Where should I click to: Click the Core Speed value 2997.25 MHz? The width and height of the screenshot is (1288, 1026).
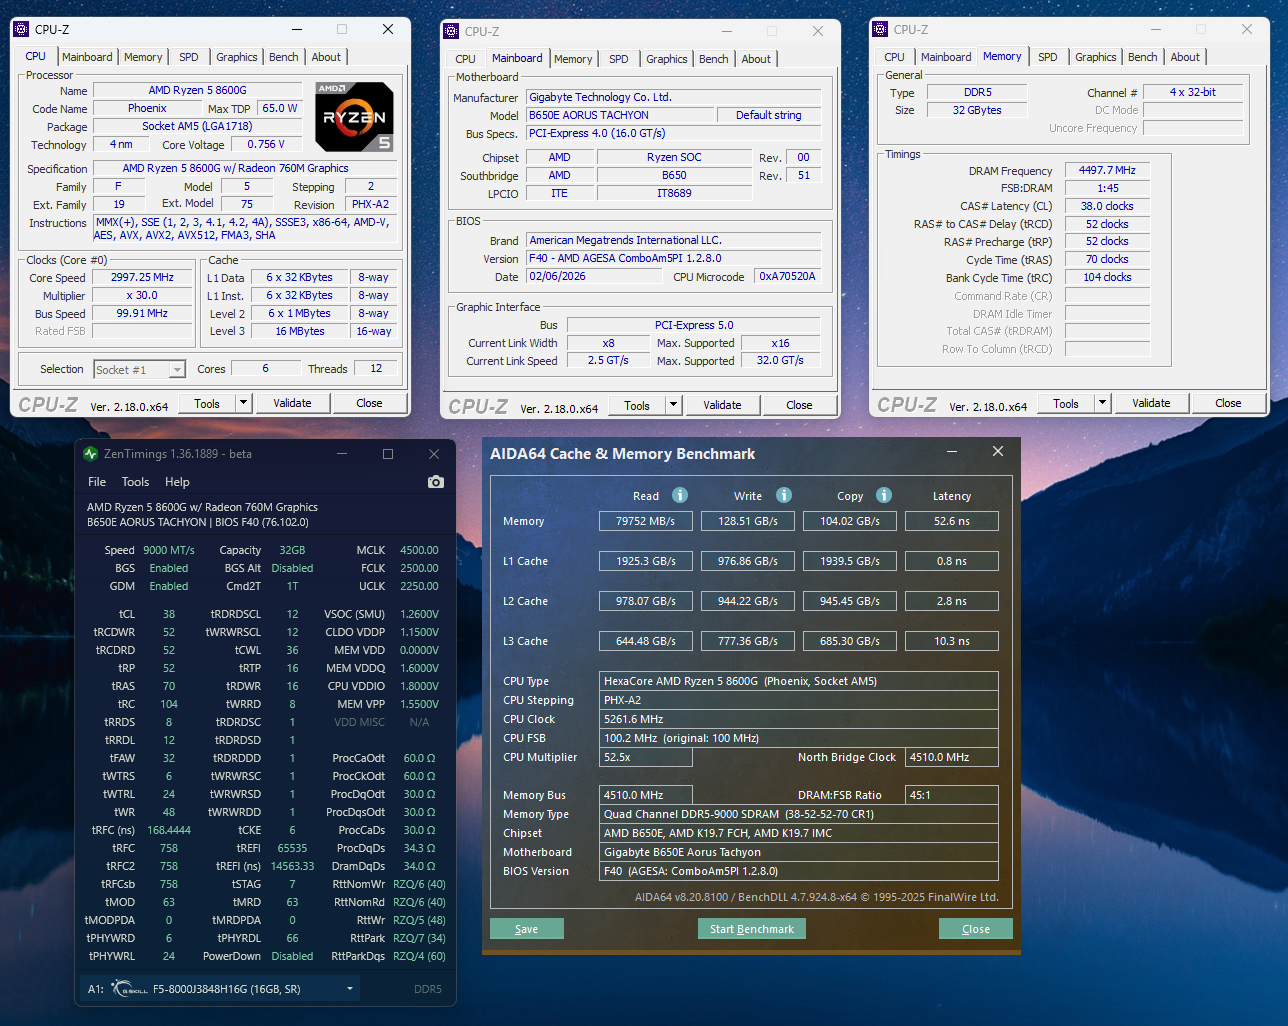(143, 277)
